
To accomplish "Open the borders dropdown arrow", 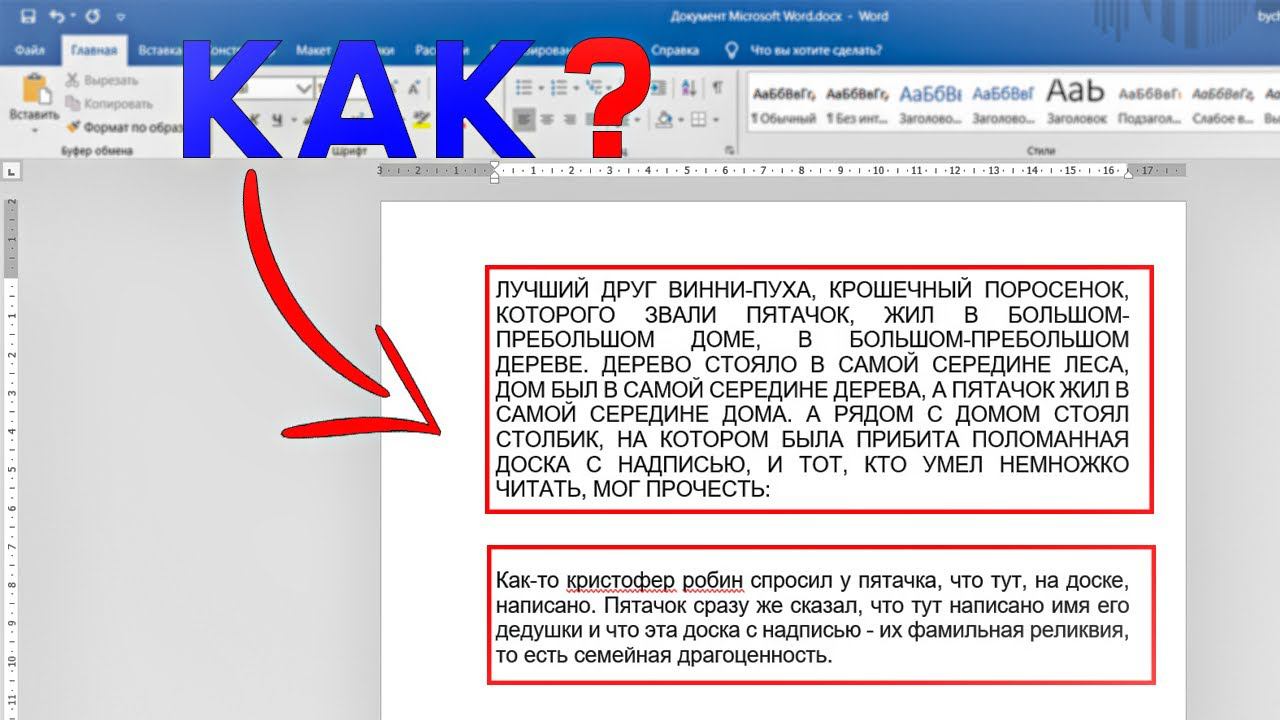I will tap(715, 120).
